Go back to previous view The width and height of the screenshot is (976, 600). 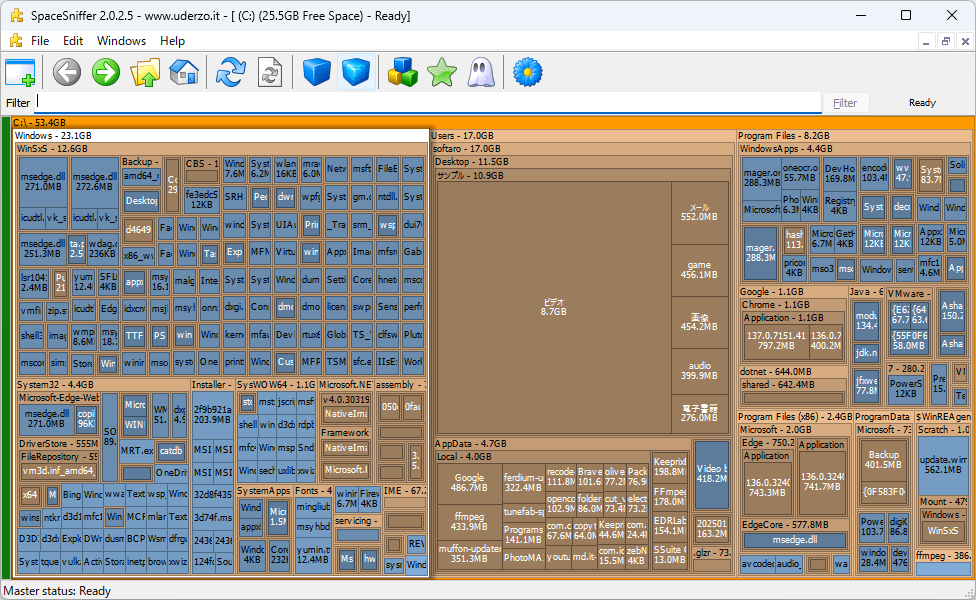pyautogui.click(x=67, y=72)
